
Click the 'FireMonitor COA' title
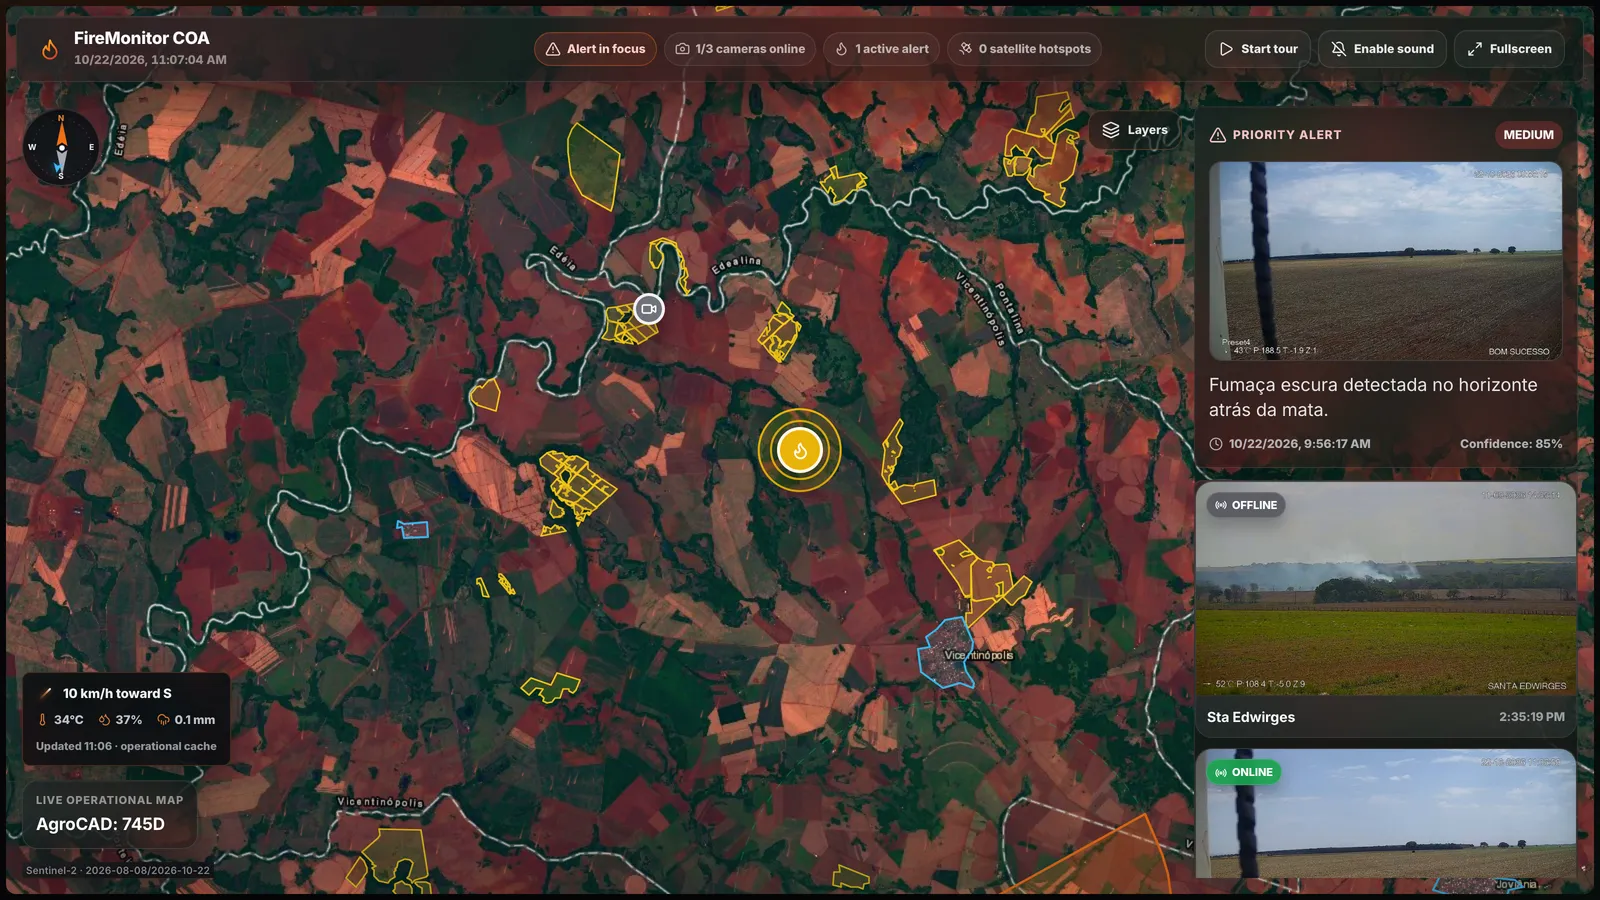141,38
